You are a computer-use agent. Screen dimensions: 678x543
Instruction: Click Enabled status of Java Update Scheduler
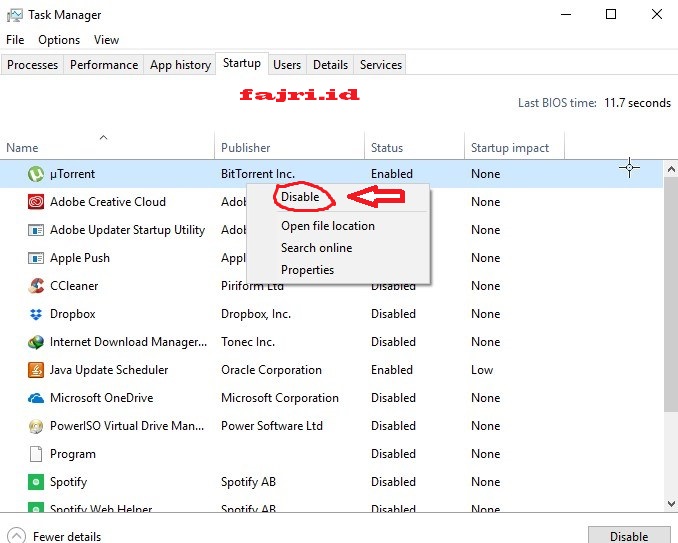[x=392, y=370]
